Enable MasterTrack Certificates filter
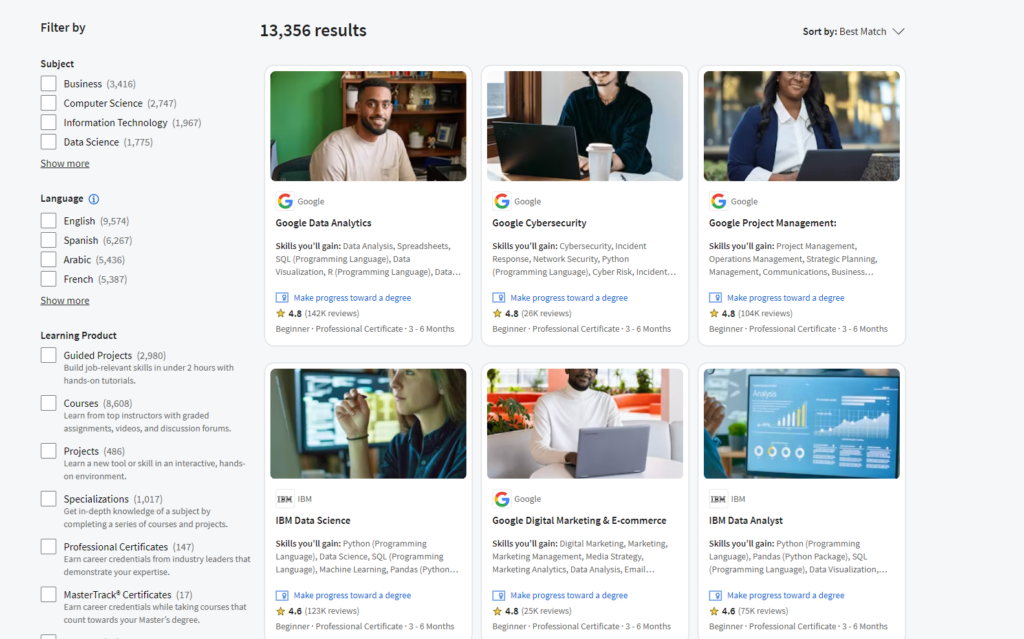Image resolution: width=1024 pixels, height=639 pixels. point(48,595)
